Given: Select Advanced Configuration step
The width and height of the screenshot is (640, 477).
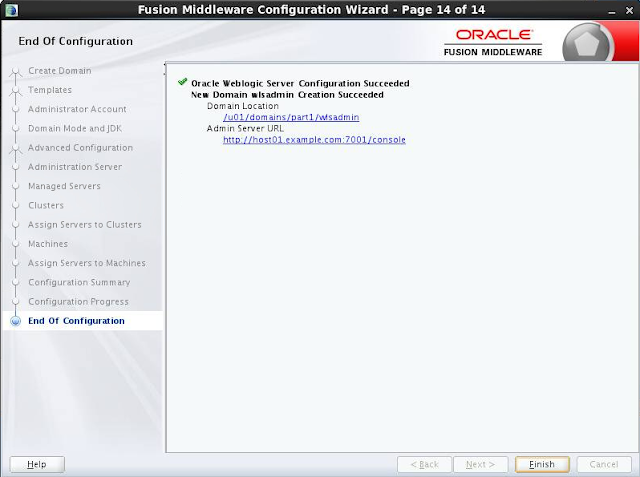Looking at the screenshot, I should point(80,147).
